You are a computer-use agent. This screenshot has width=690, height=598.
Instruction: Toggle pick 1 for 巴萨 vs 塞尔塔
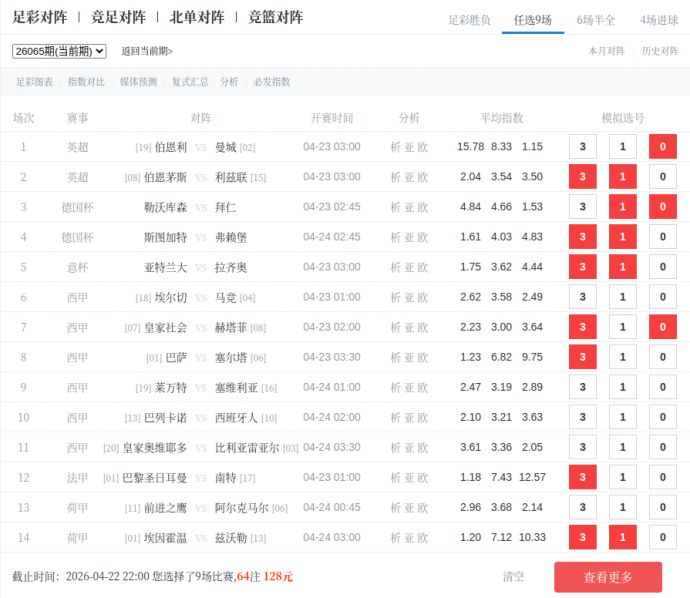tap(622, 357)
